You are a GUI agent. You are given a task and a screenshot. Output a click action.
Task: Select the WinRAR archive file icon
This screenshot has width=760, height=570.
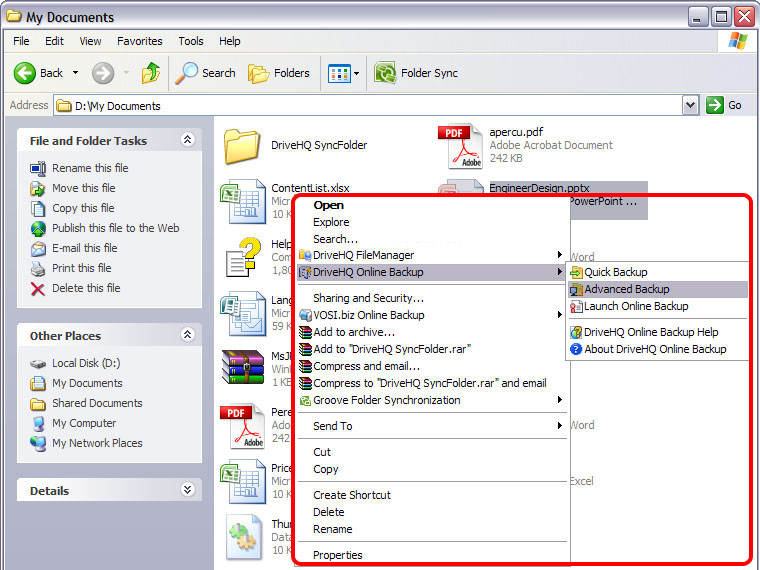pos(243,367)
